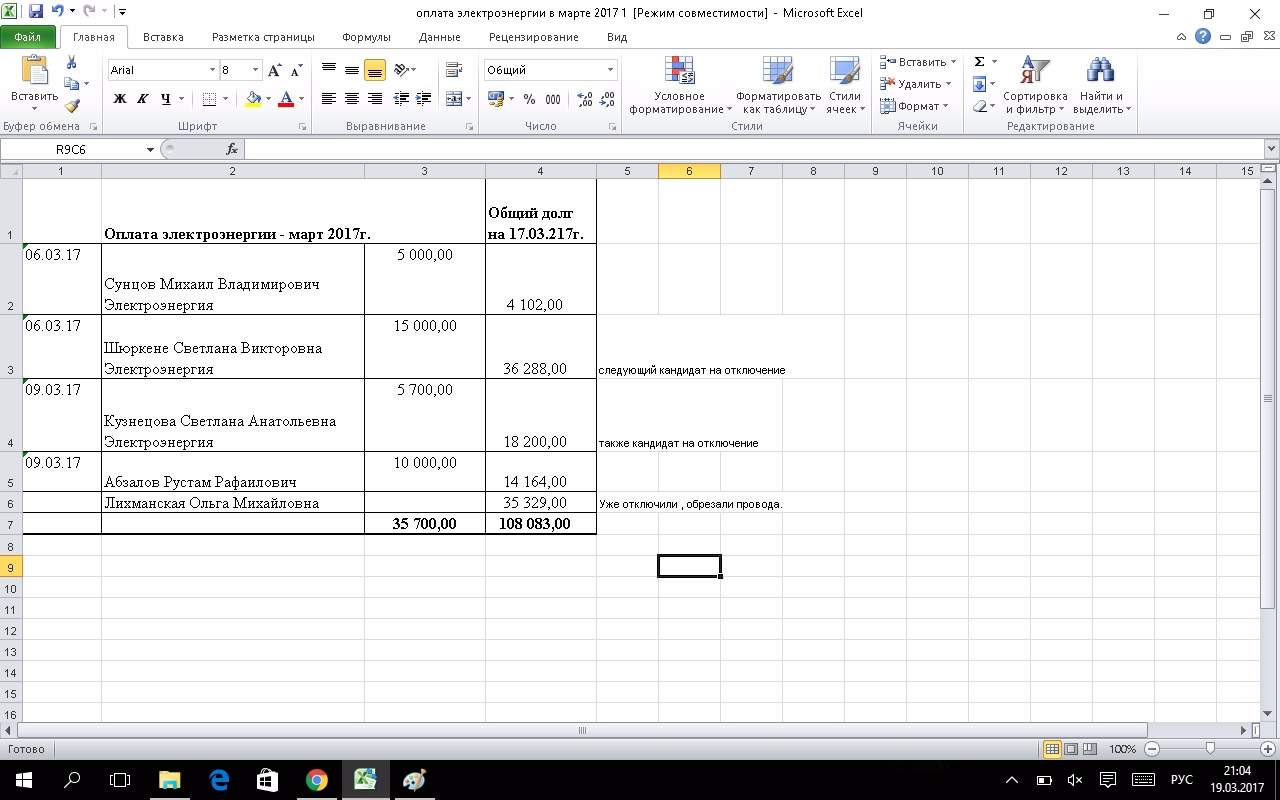Align text right

coord(375,99)
